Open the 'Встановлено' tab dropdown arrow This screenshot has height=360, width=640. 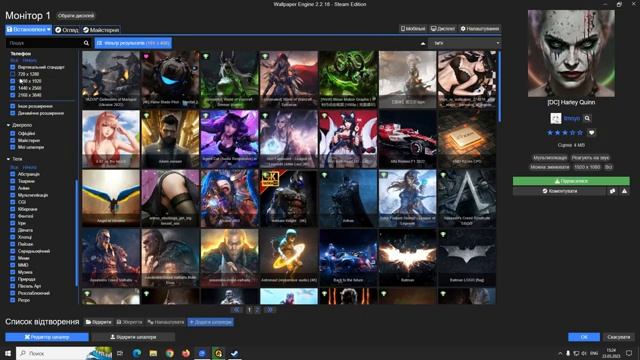(49, 29)
